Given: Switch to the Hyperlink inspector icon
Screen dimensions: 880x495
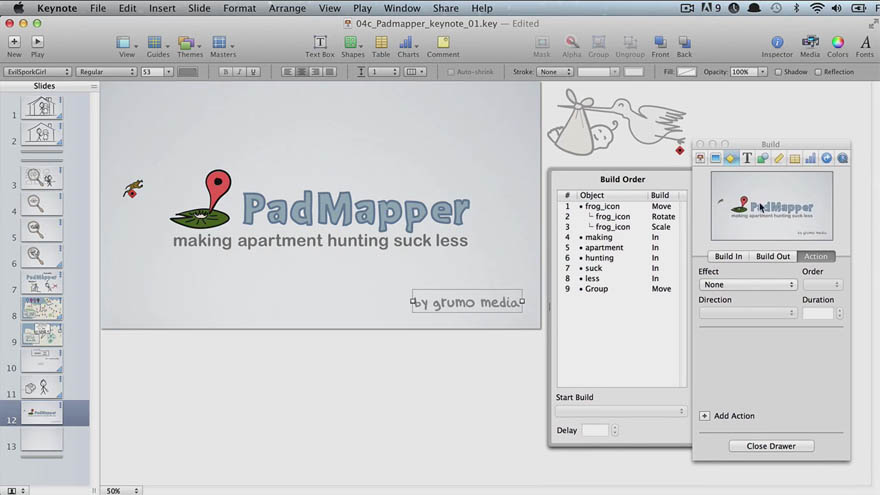Looking at the screenshot, I should pos(827,159).
